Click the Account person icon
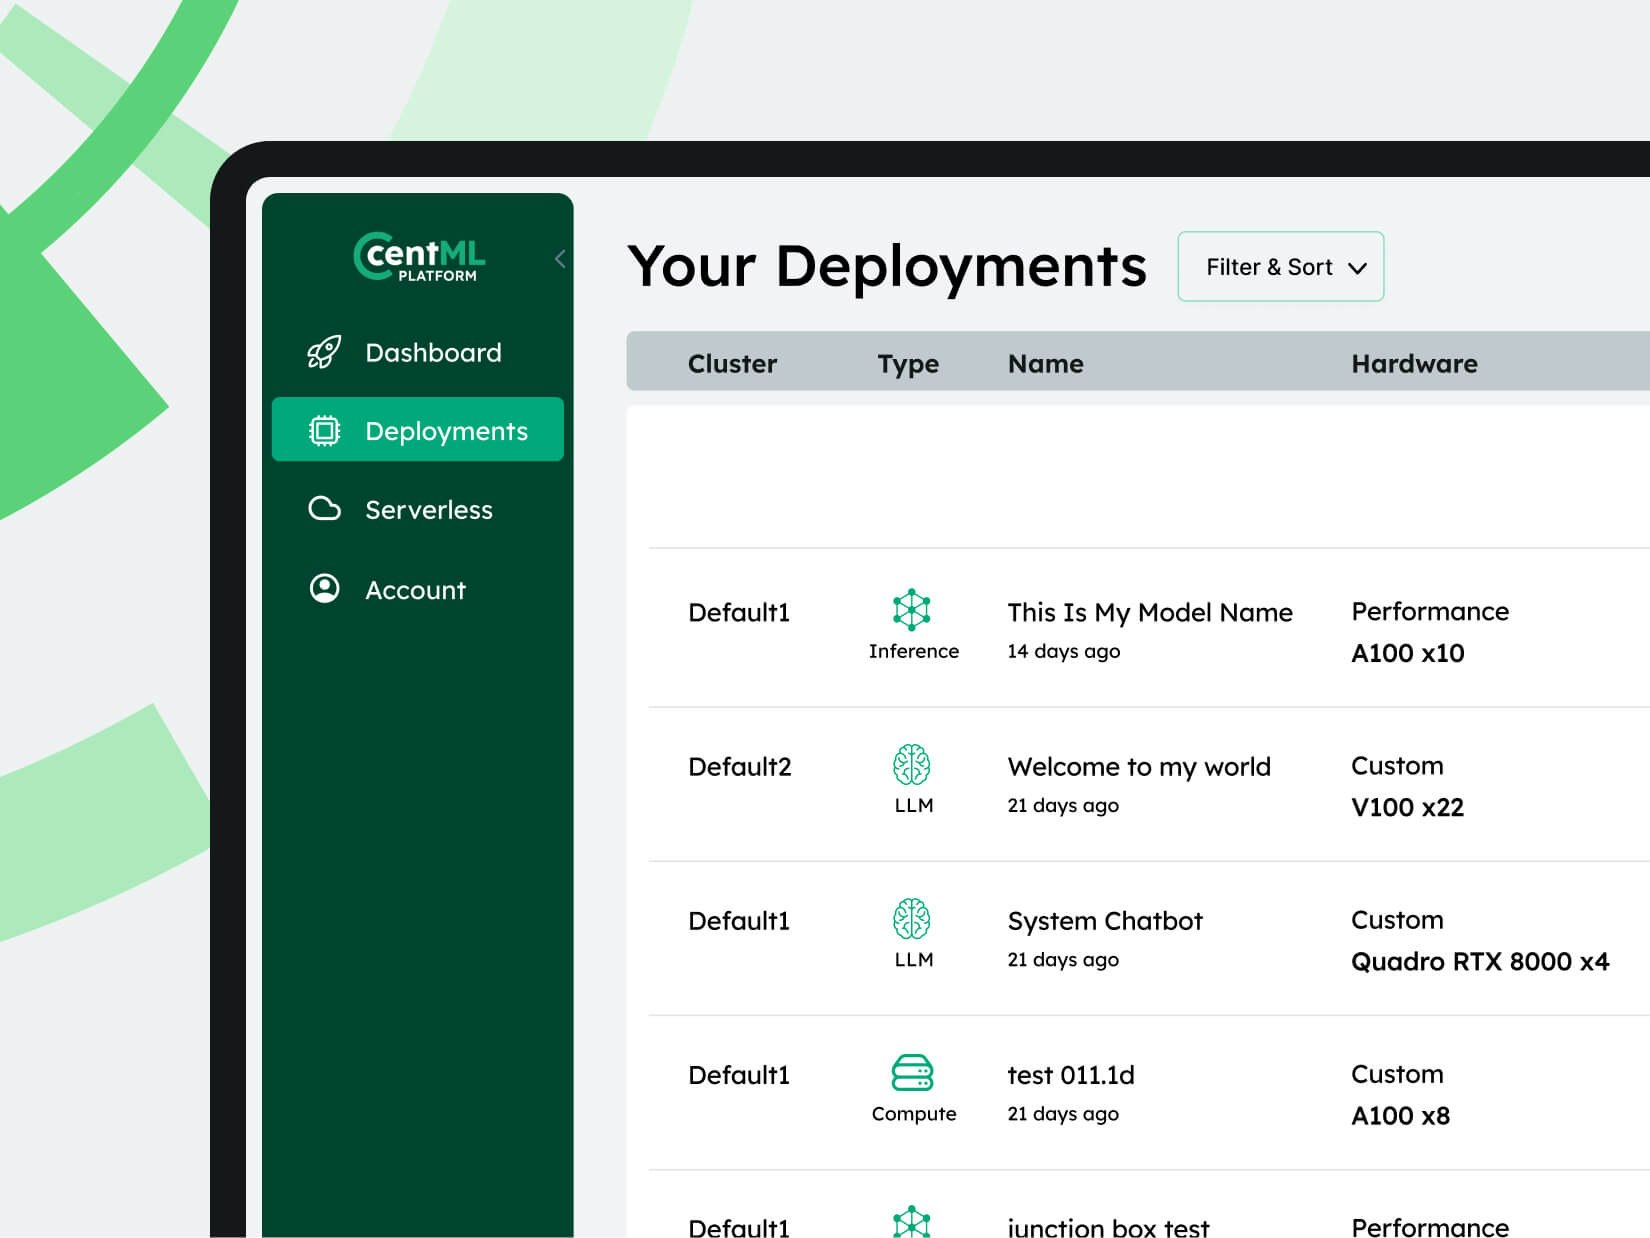This screenshot has width=1650, height=1238. click(324, 588)
